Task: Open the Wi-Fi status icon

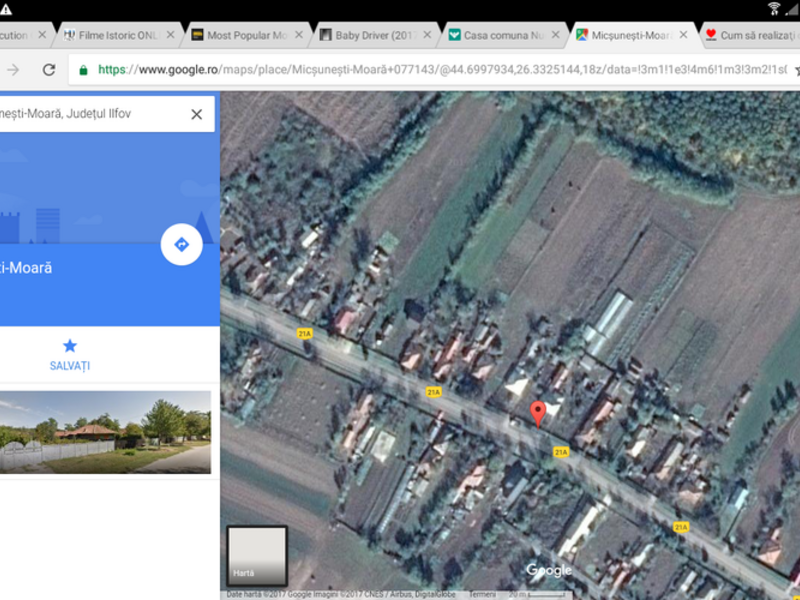Action: click(x=773, y=9)
